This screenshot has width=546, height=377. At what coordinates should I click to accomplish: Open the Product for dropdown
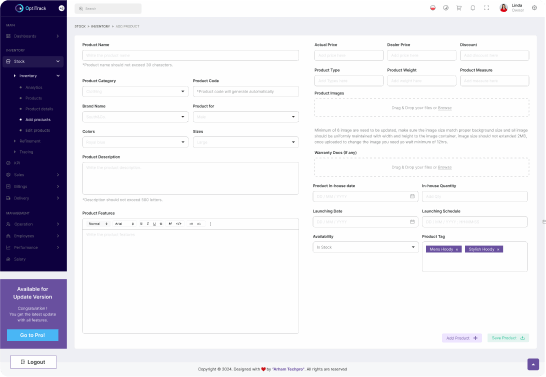click(246, 117)
